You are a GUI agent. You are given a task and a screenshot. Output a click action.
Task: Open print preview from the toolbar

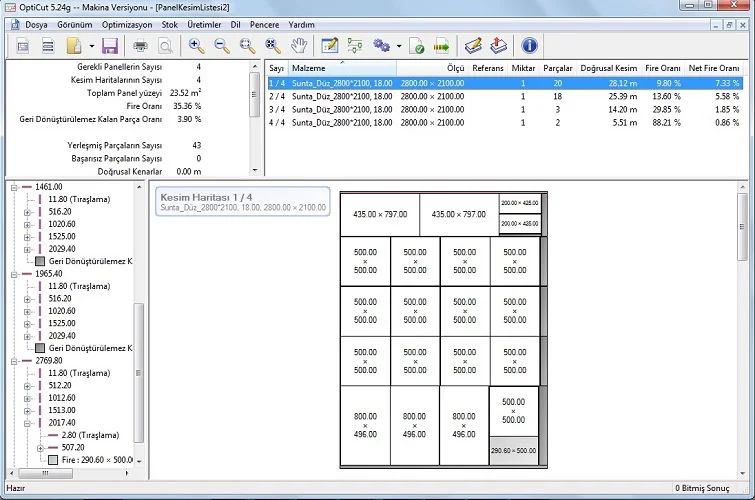[165, 46]
